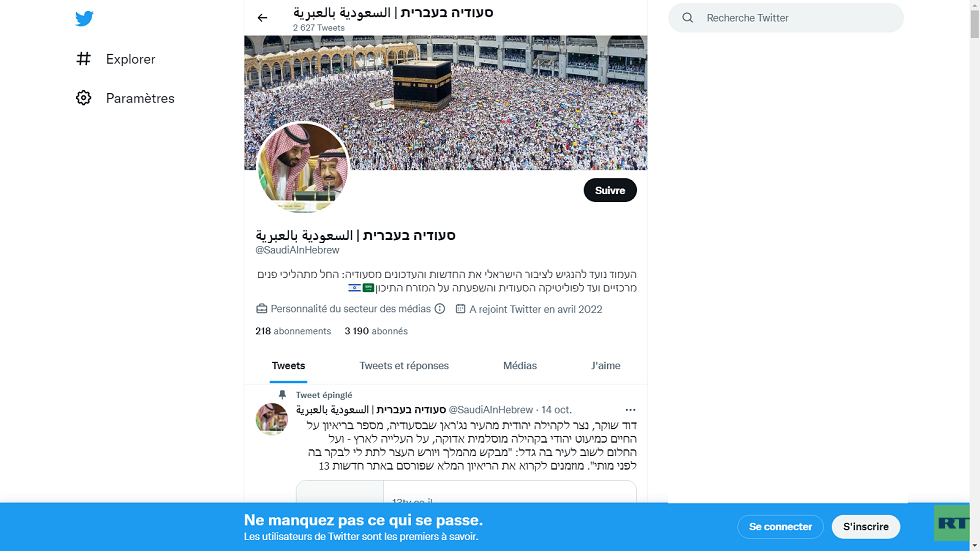This screenshot has width=980, height=551.
Task: Click the RT logo badge
Action: click(x=951, y=523)
